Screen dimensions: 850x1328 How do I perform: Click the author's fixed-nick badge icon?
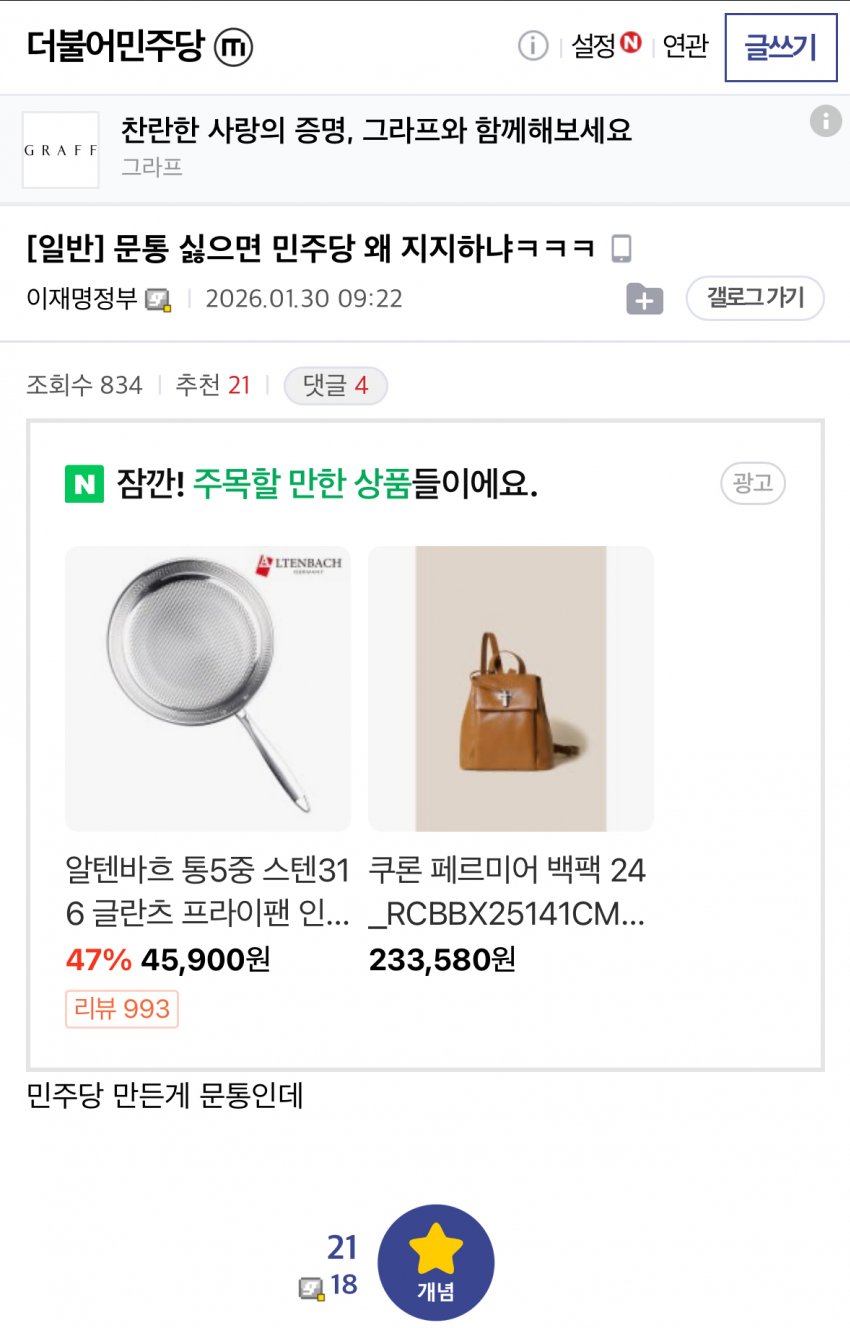tap(158, 299)
